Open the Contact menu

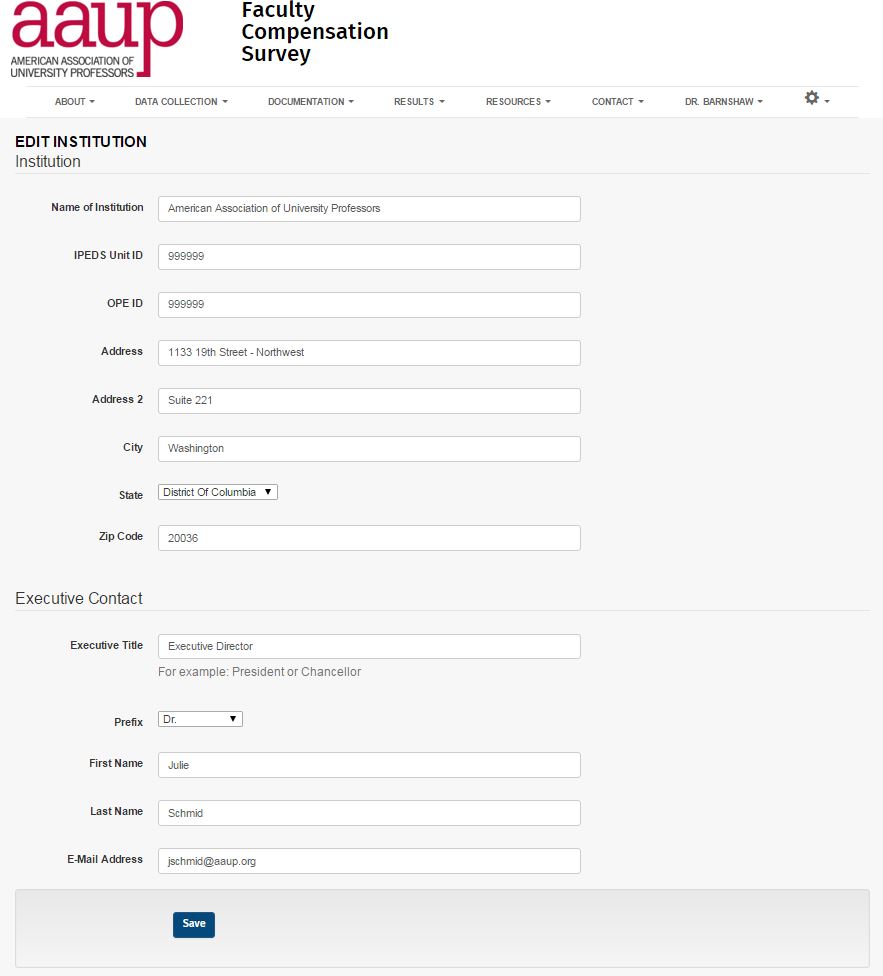[617, 101]
